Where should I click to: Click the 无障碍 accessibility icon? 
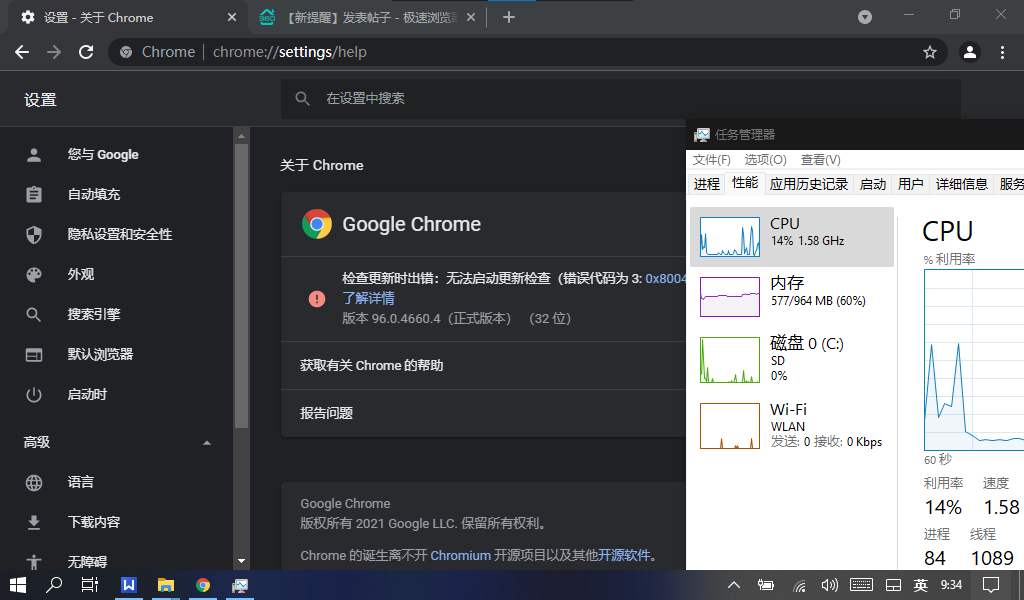click(x=34, y=561)
